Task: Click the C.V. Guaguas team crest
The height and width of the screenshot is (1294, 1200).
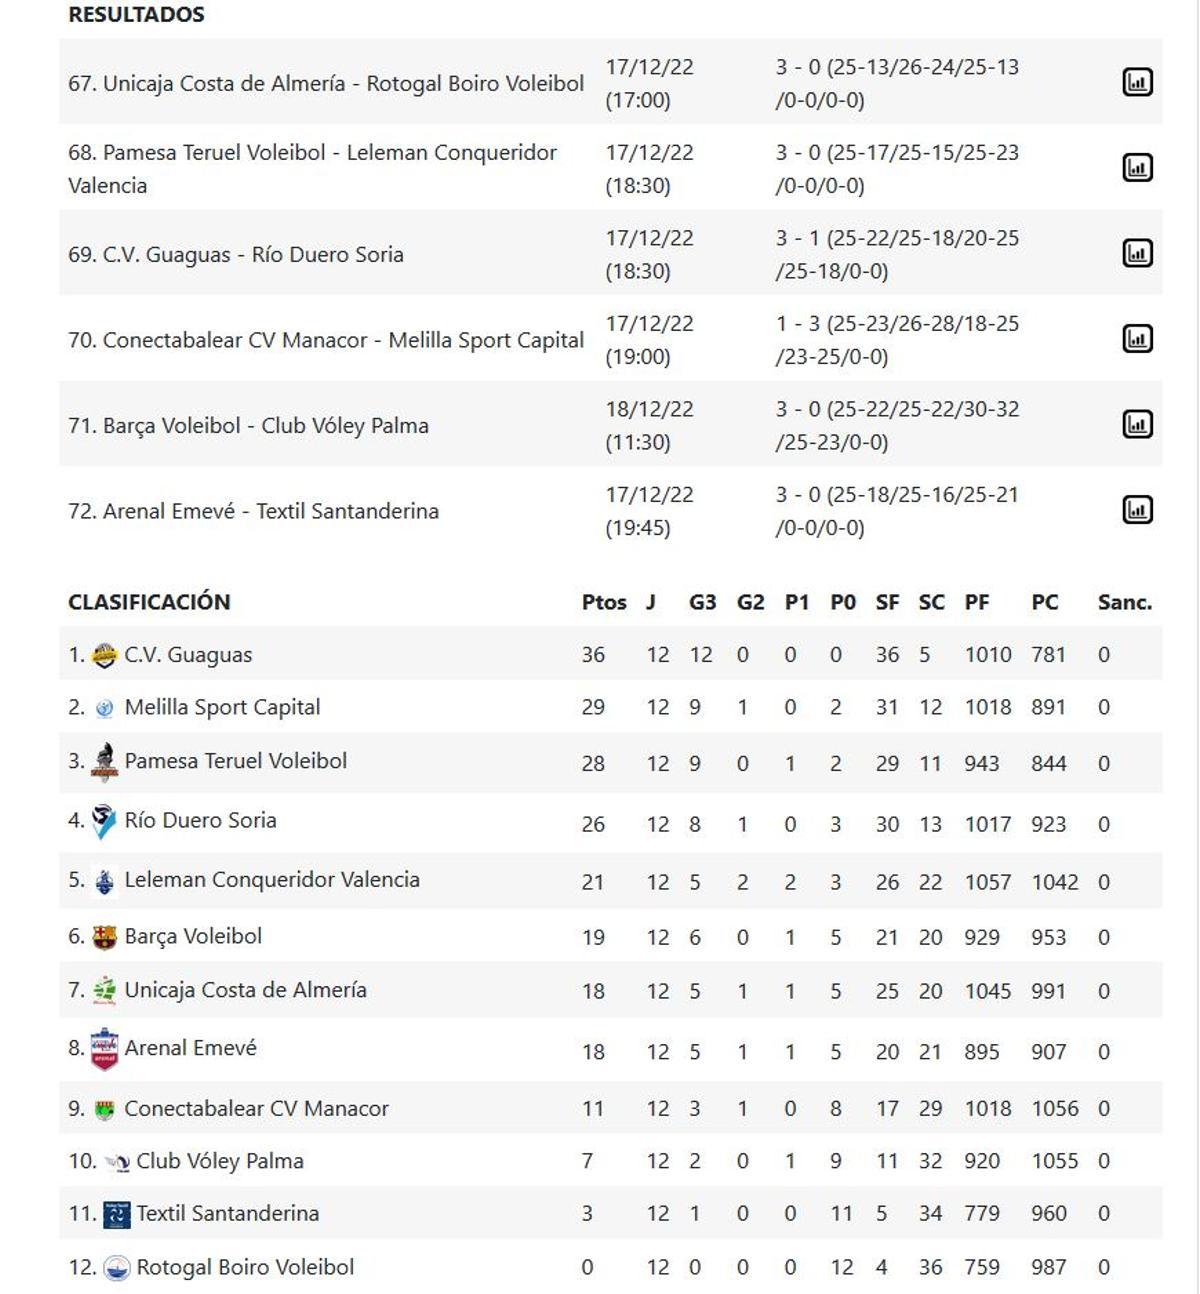Action: 103,655
